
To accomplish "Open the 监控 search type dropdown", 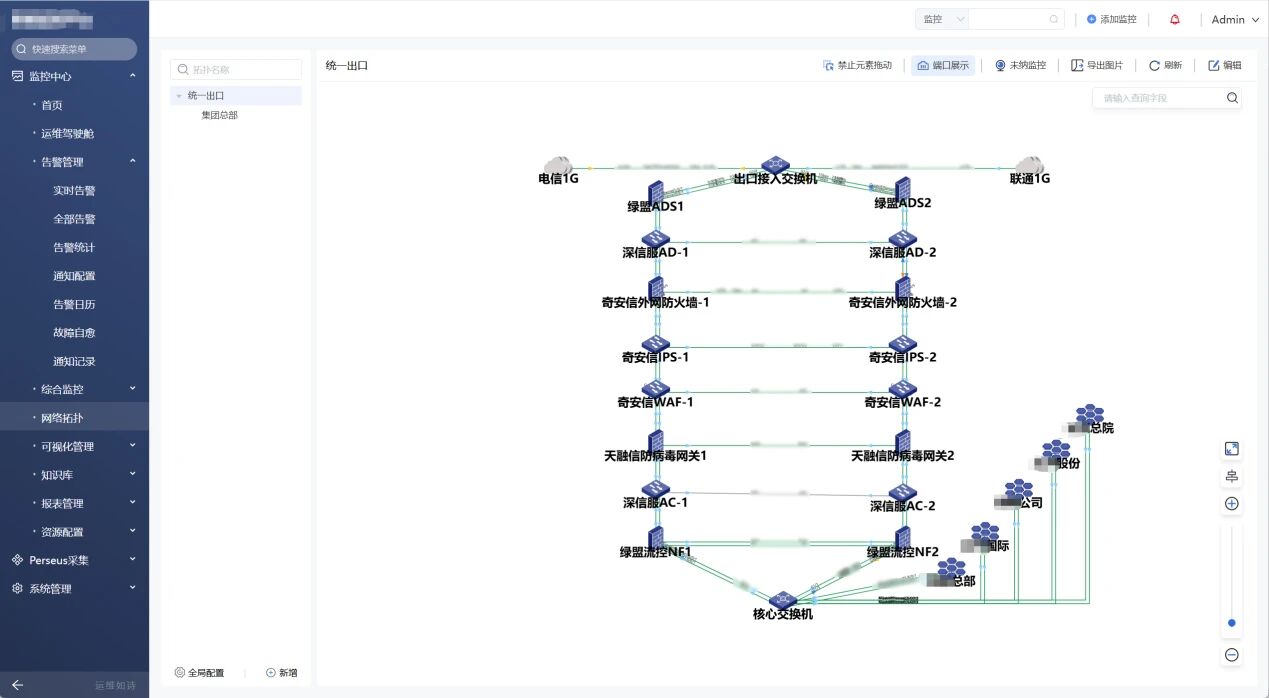I will click(942, 19).
